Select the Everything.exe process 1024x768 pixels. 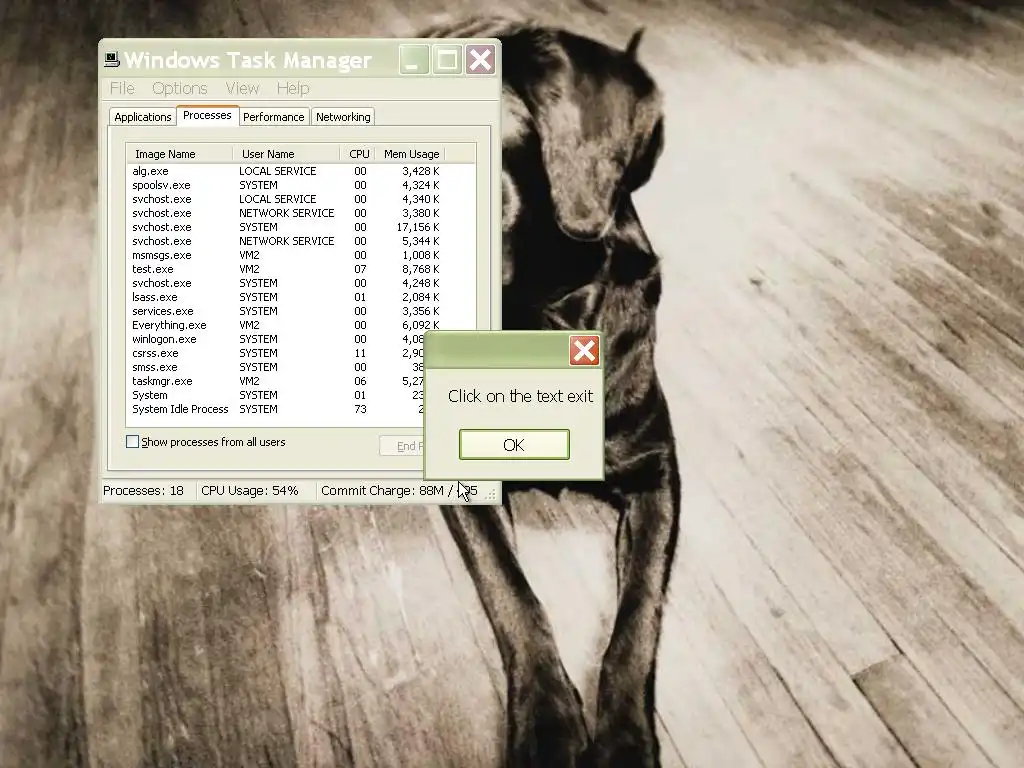[x=286, y=325]
